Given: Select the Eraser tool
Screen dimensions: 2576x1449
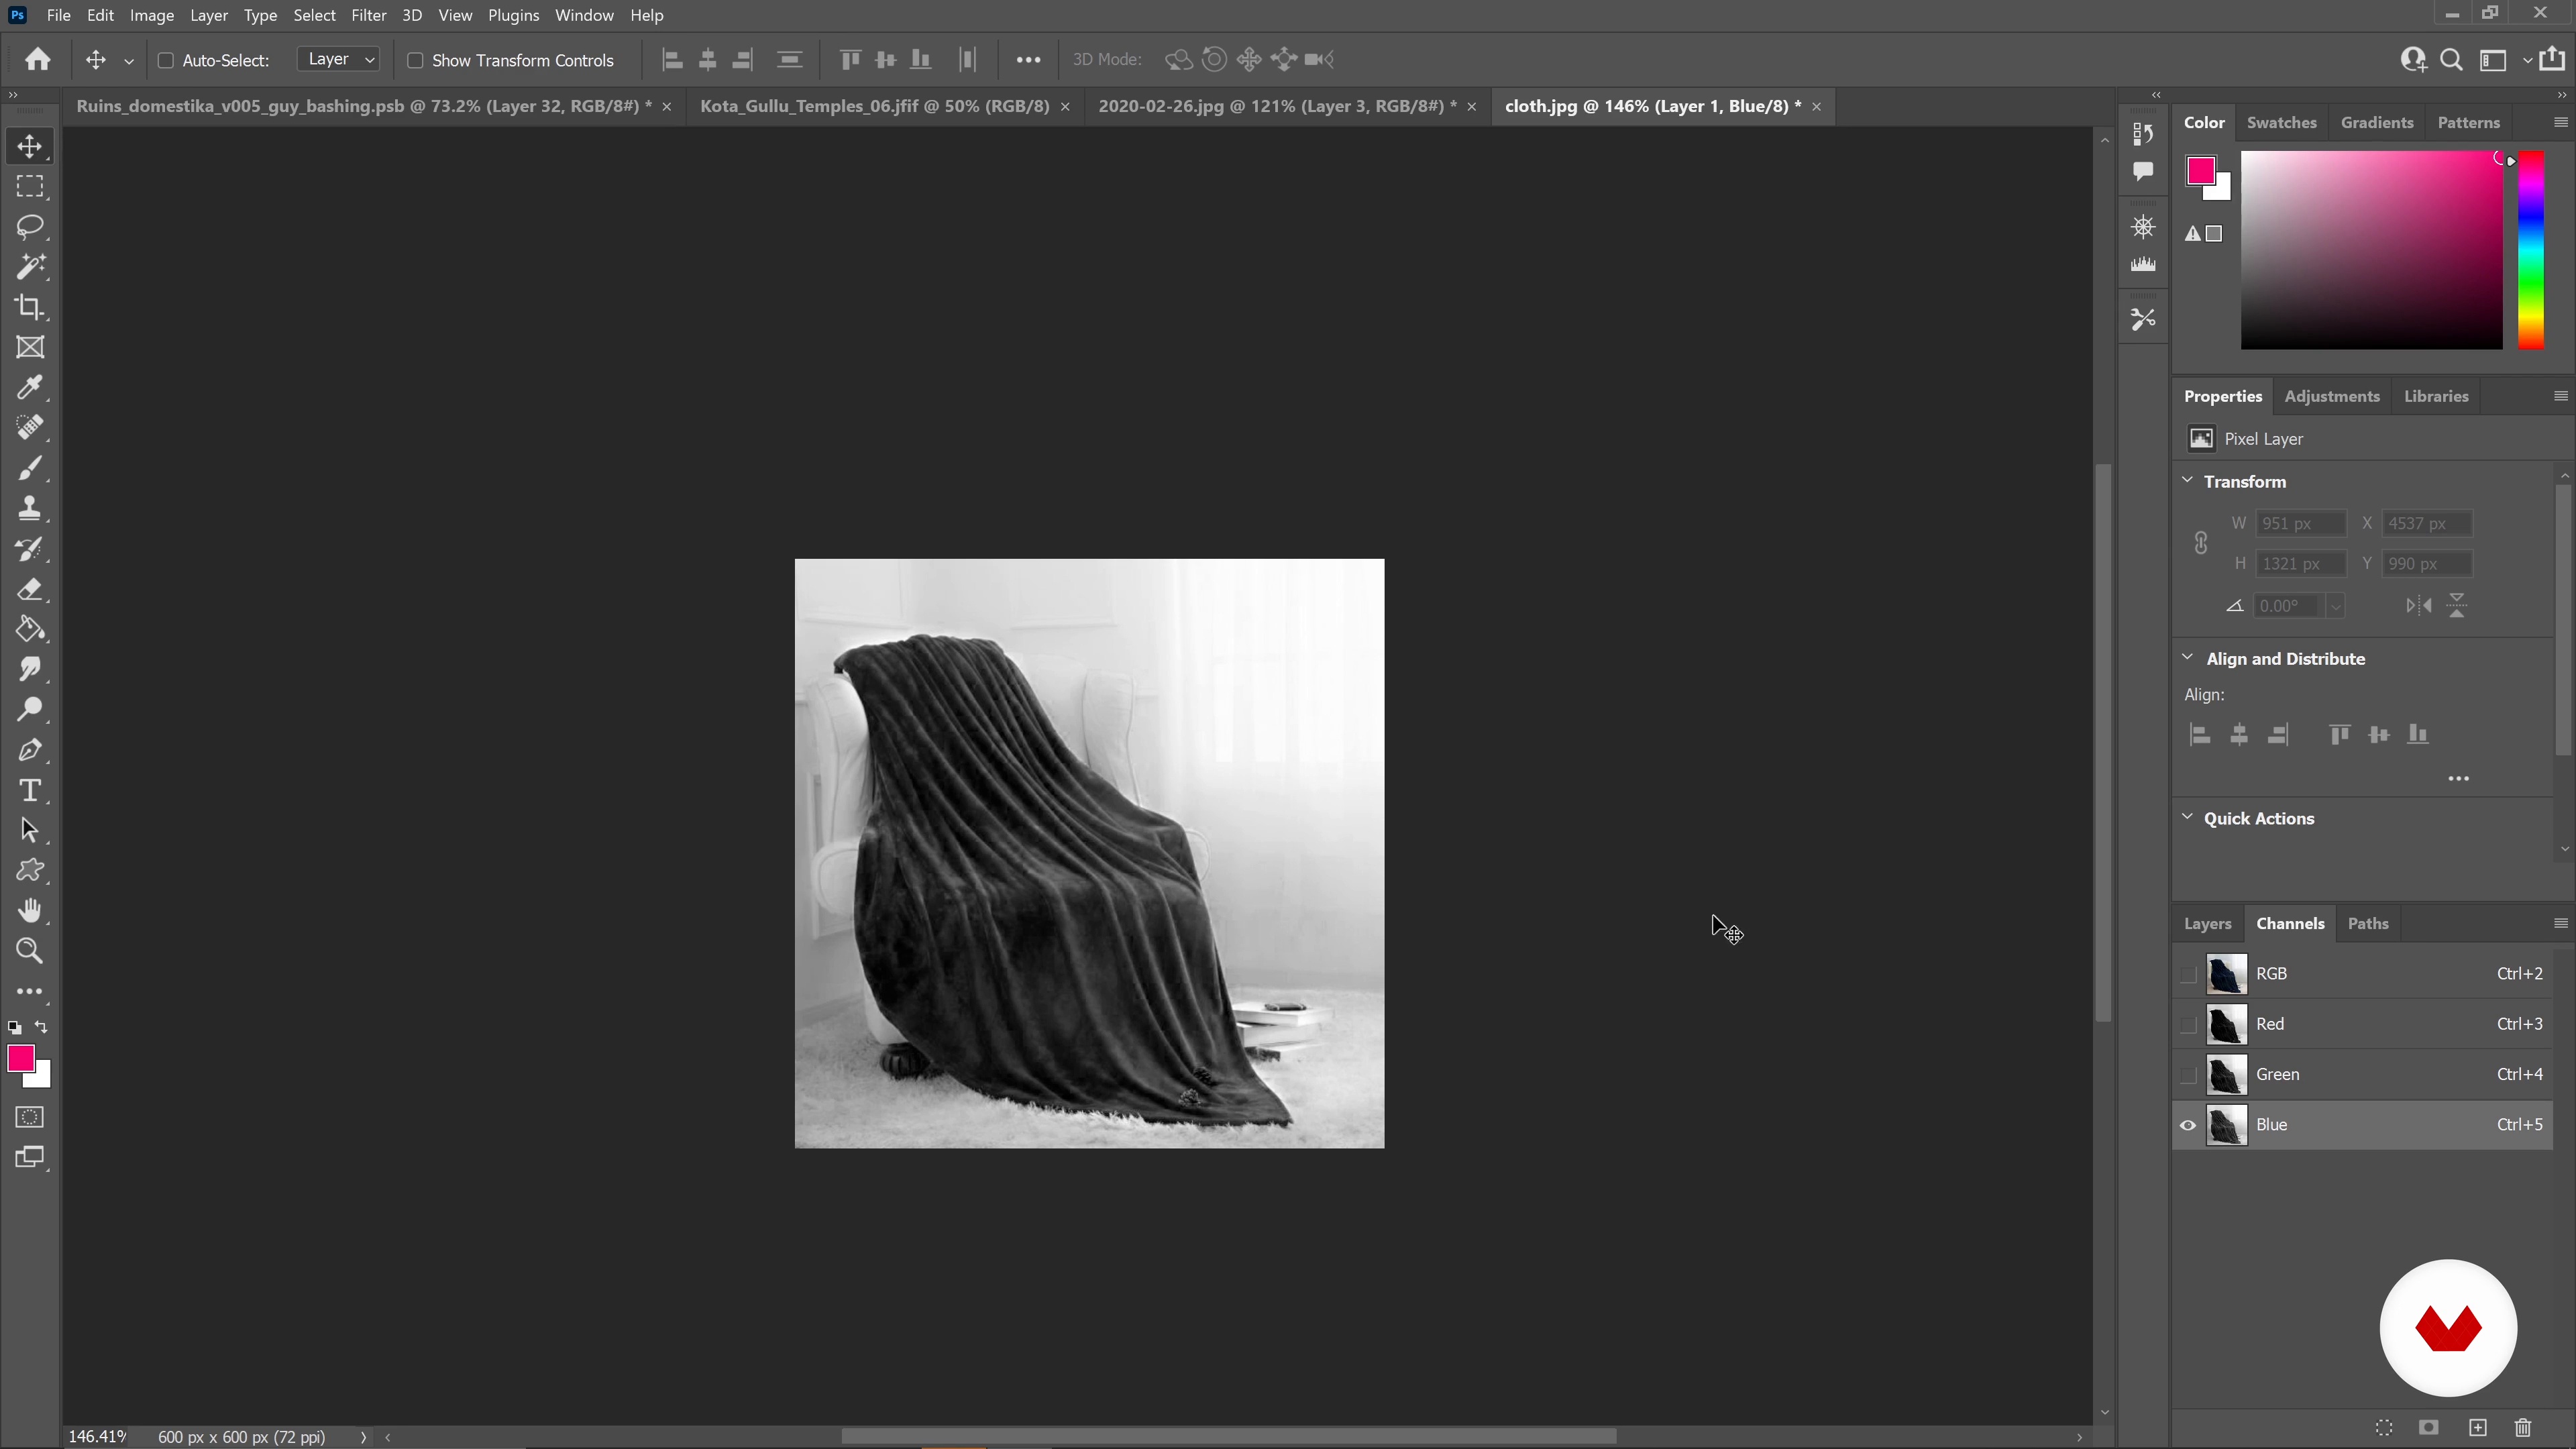Looking at the screenshot, I should click(30, 589).
